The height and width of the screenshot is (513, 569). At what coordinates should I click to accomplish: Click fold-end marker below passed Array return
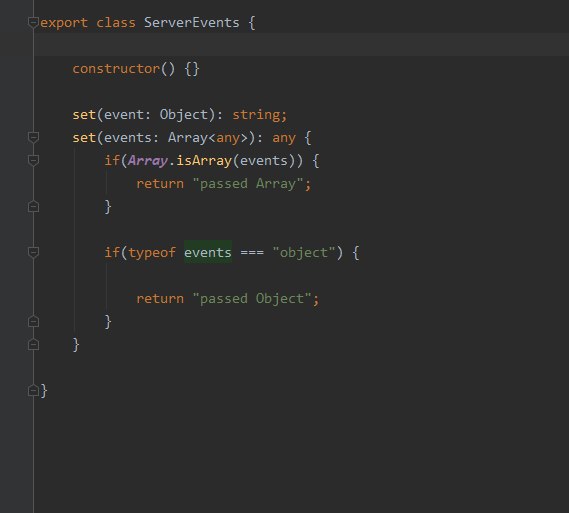click(x=33, y=206)
